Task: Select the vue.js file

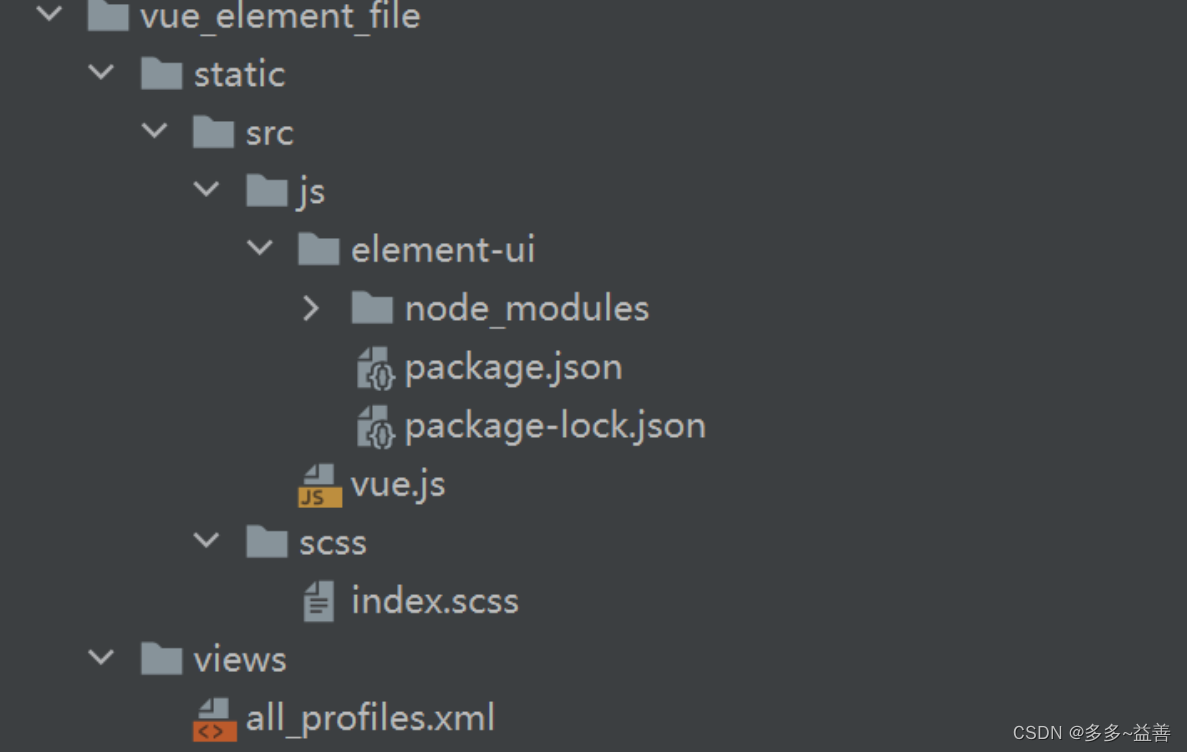Action: tap(398, 483)
